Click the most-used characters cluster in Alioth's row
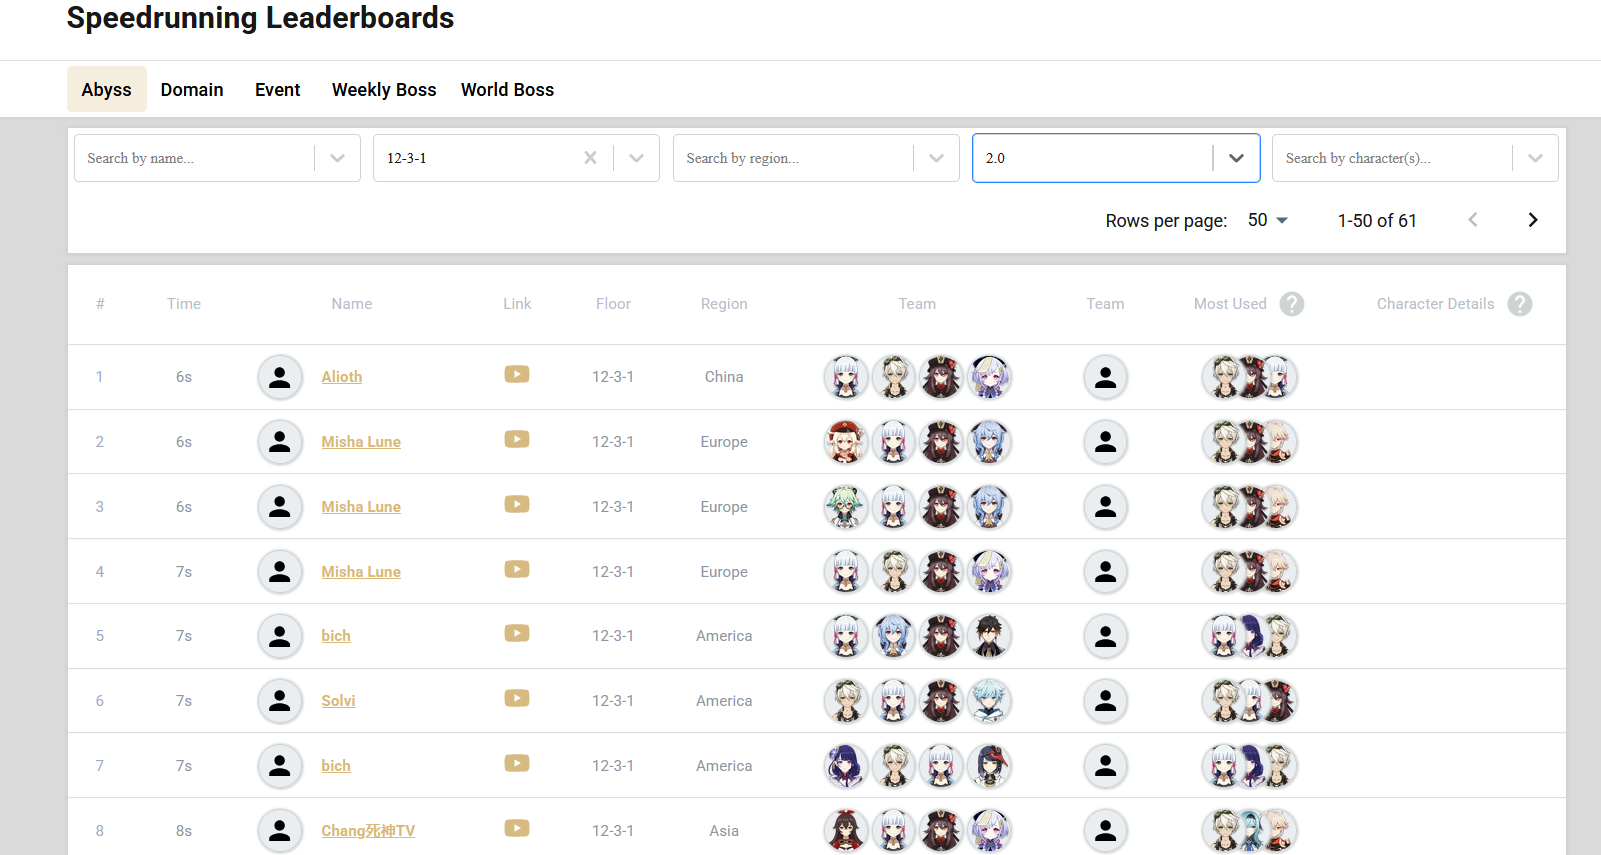1601x855 pixels. (1250, 377)
